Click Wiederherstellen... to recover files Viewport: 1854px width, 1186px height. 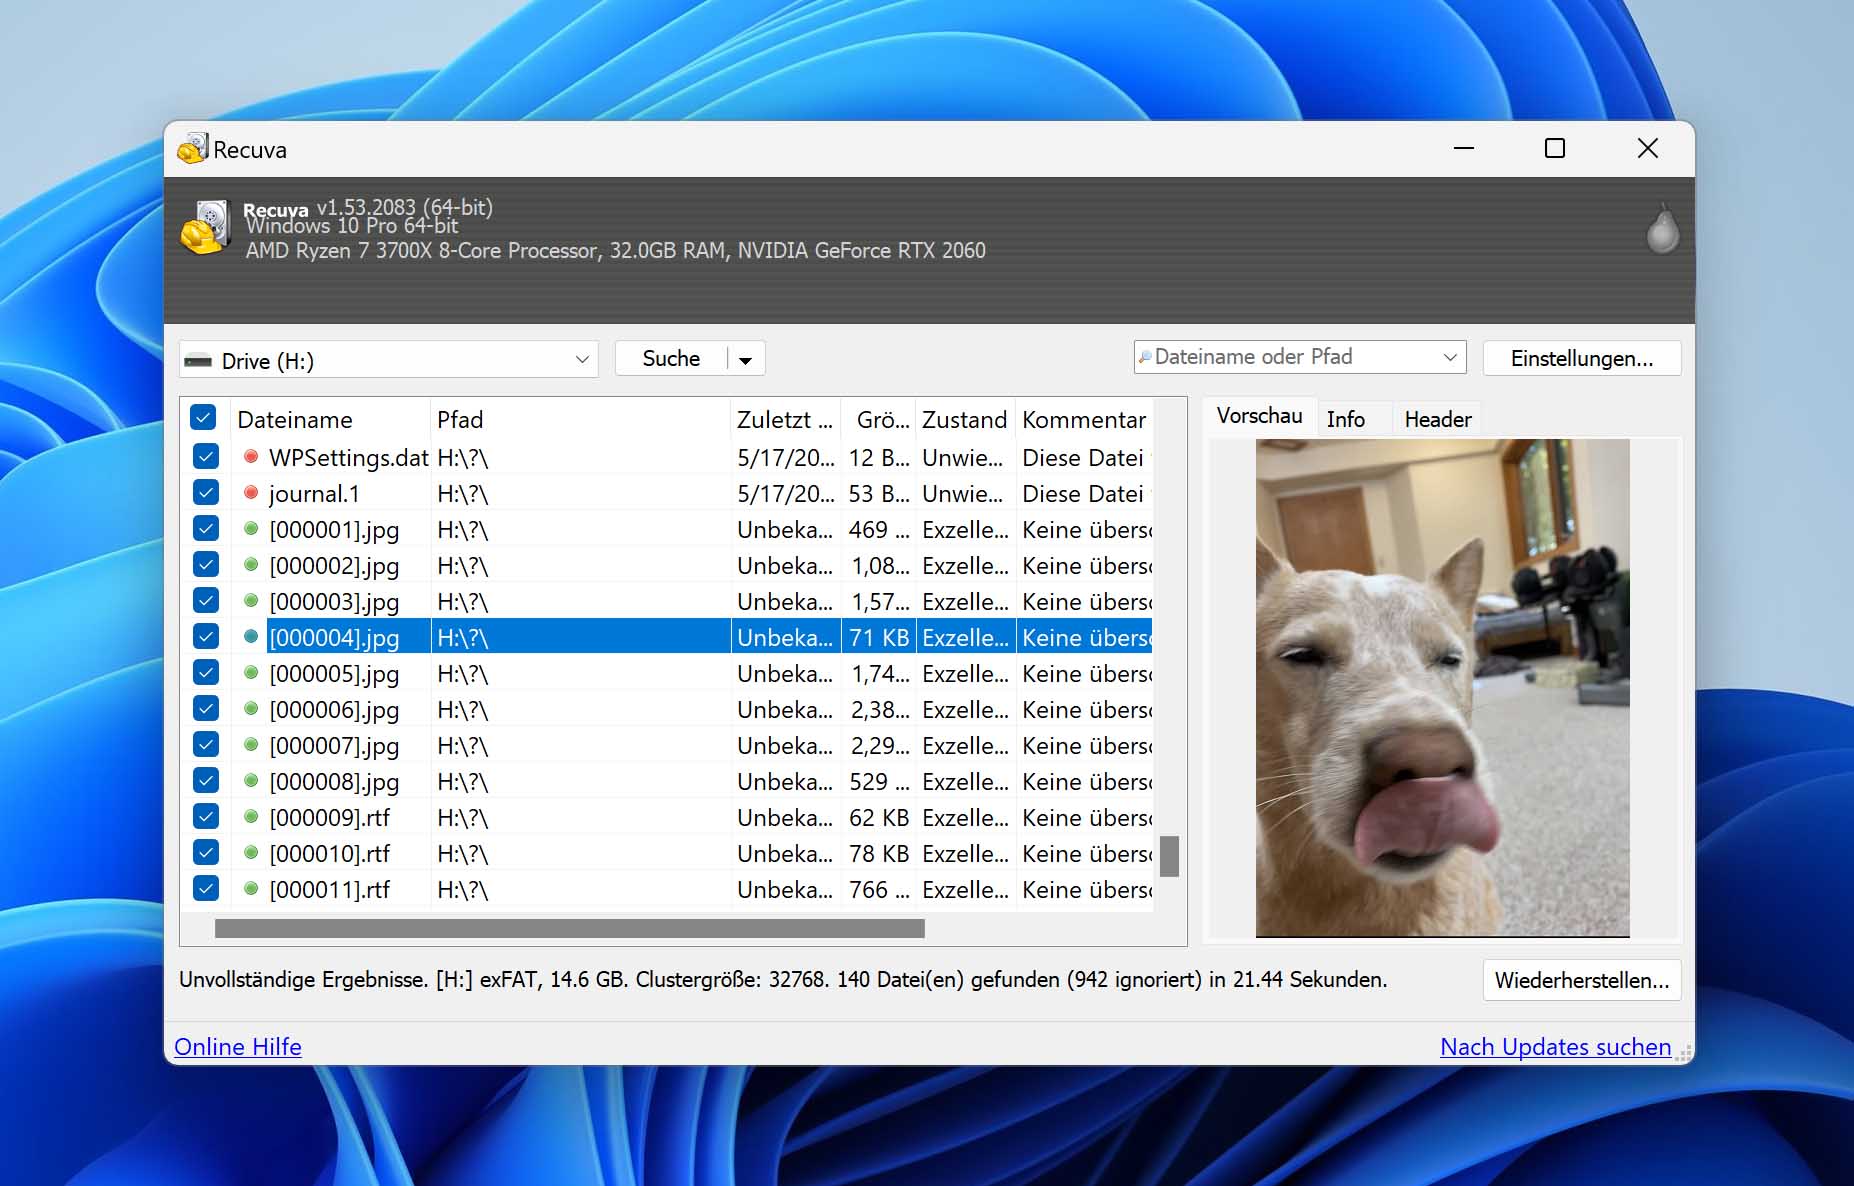(1582, 980)
